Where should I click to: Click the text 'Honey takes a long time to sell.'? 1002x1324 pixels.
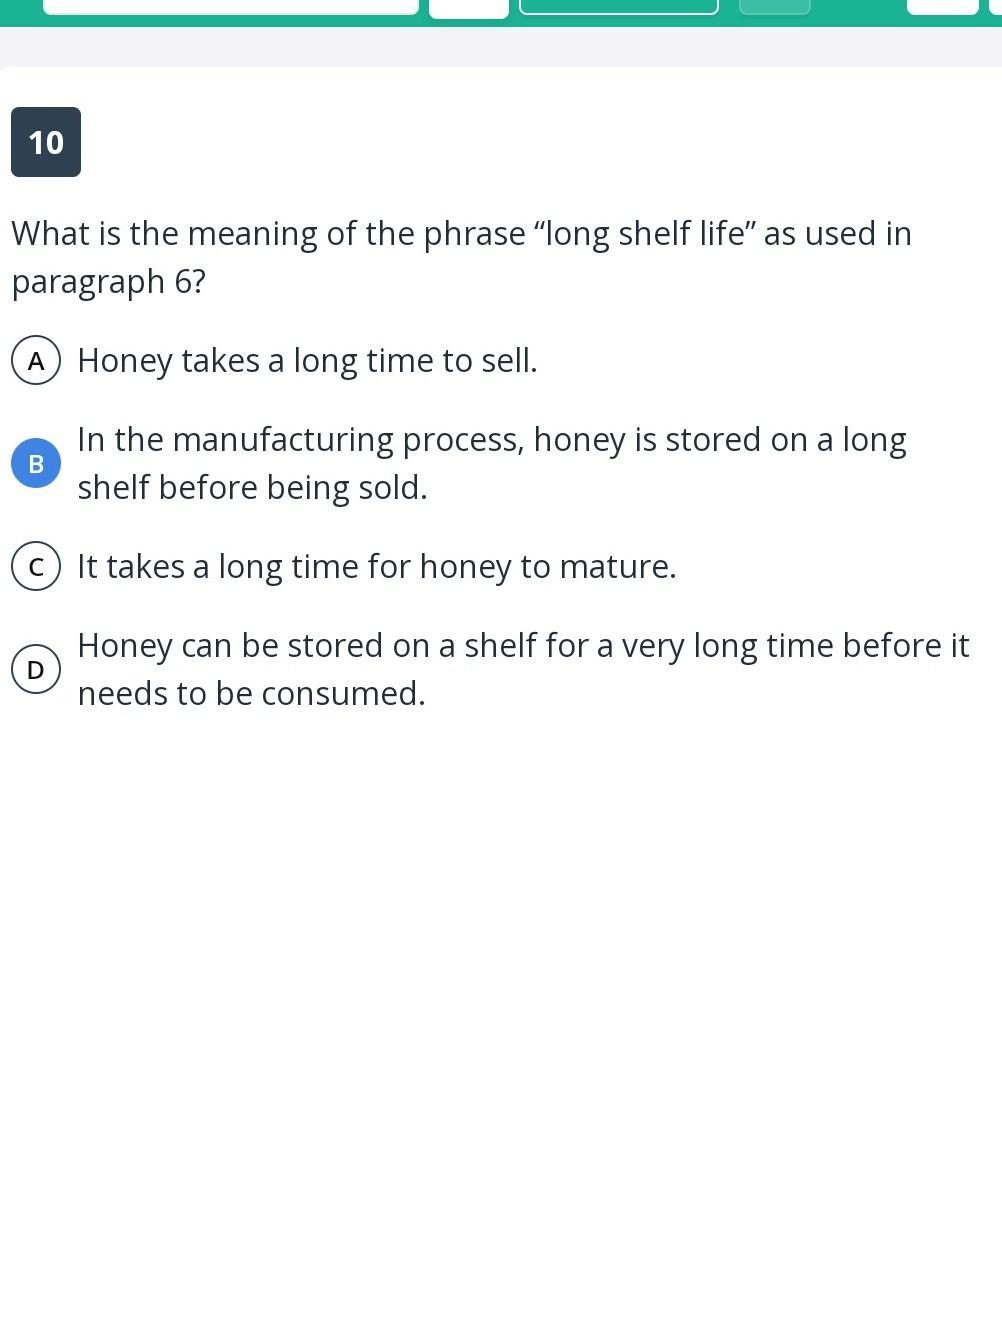coord(307,361)
